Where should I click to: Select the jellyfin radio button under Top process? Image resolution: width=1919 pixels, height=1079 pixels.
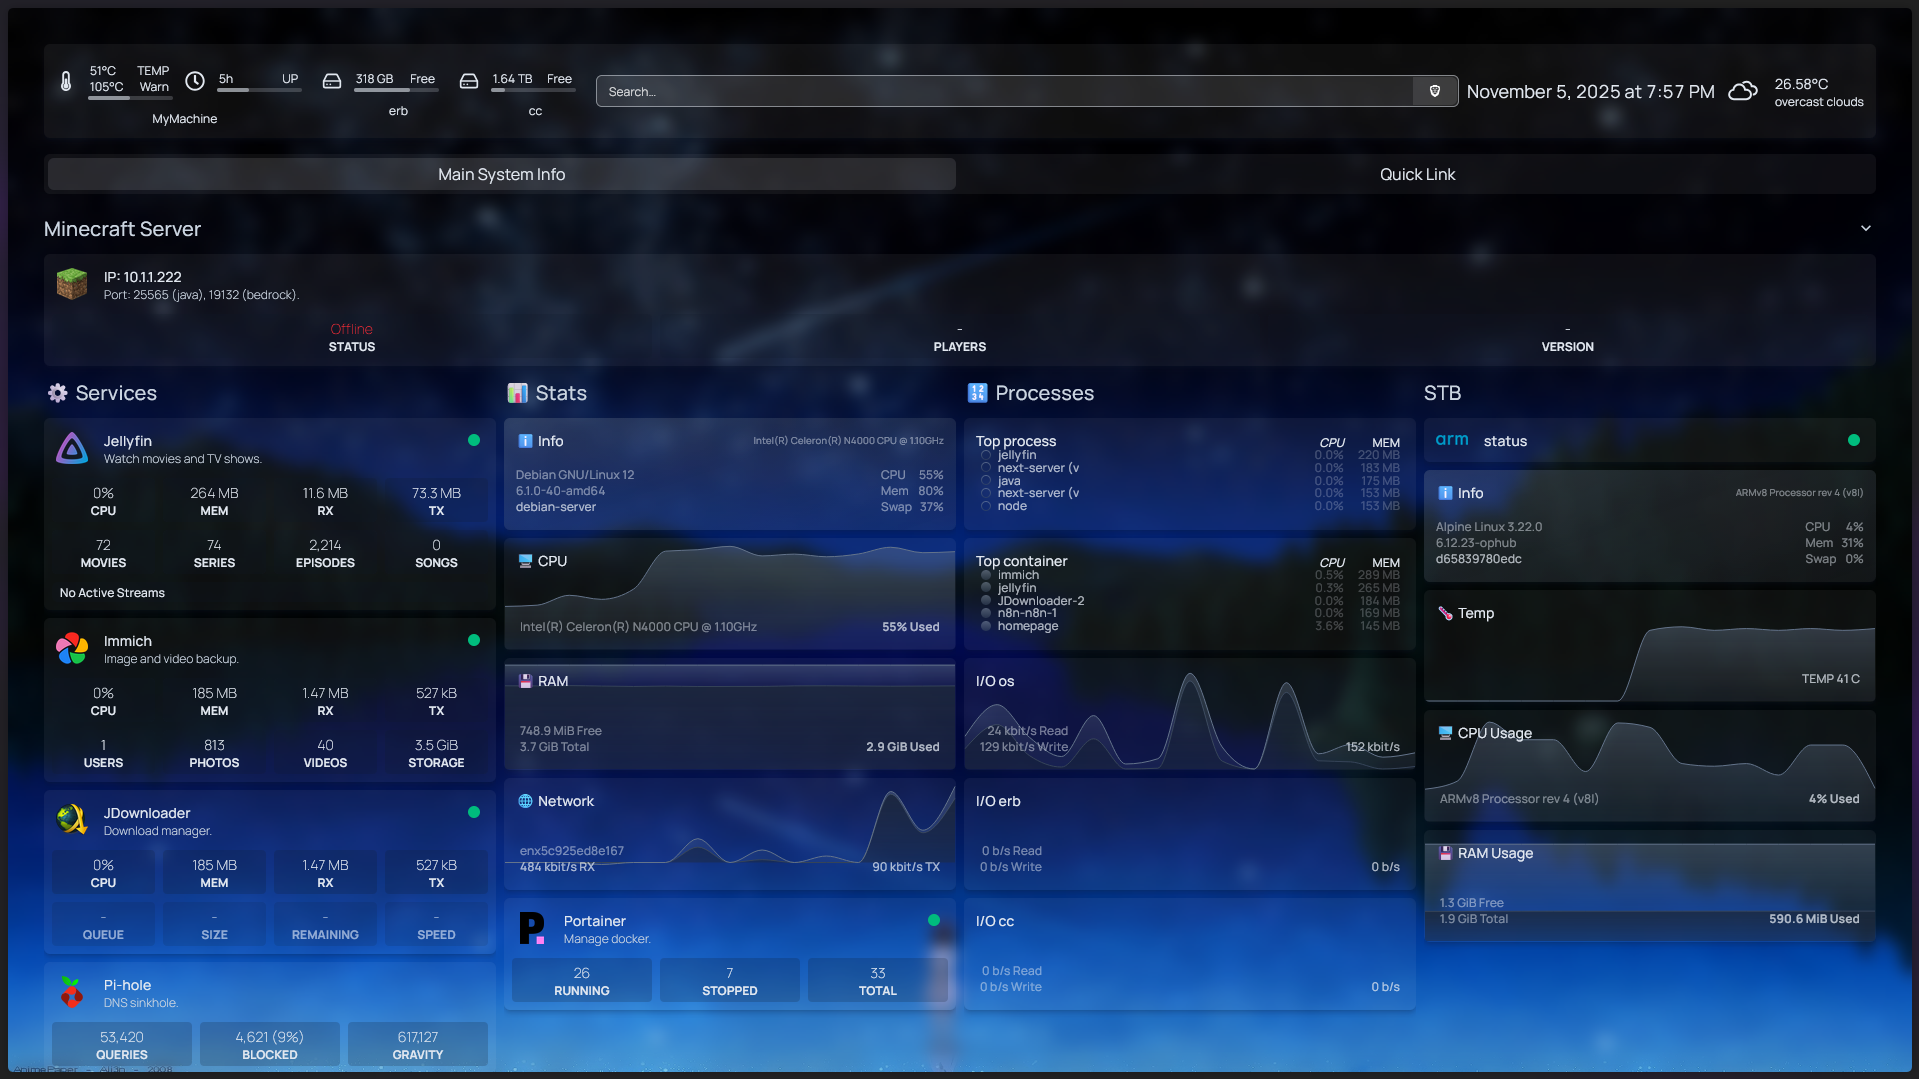985,455
